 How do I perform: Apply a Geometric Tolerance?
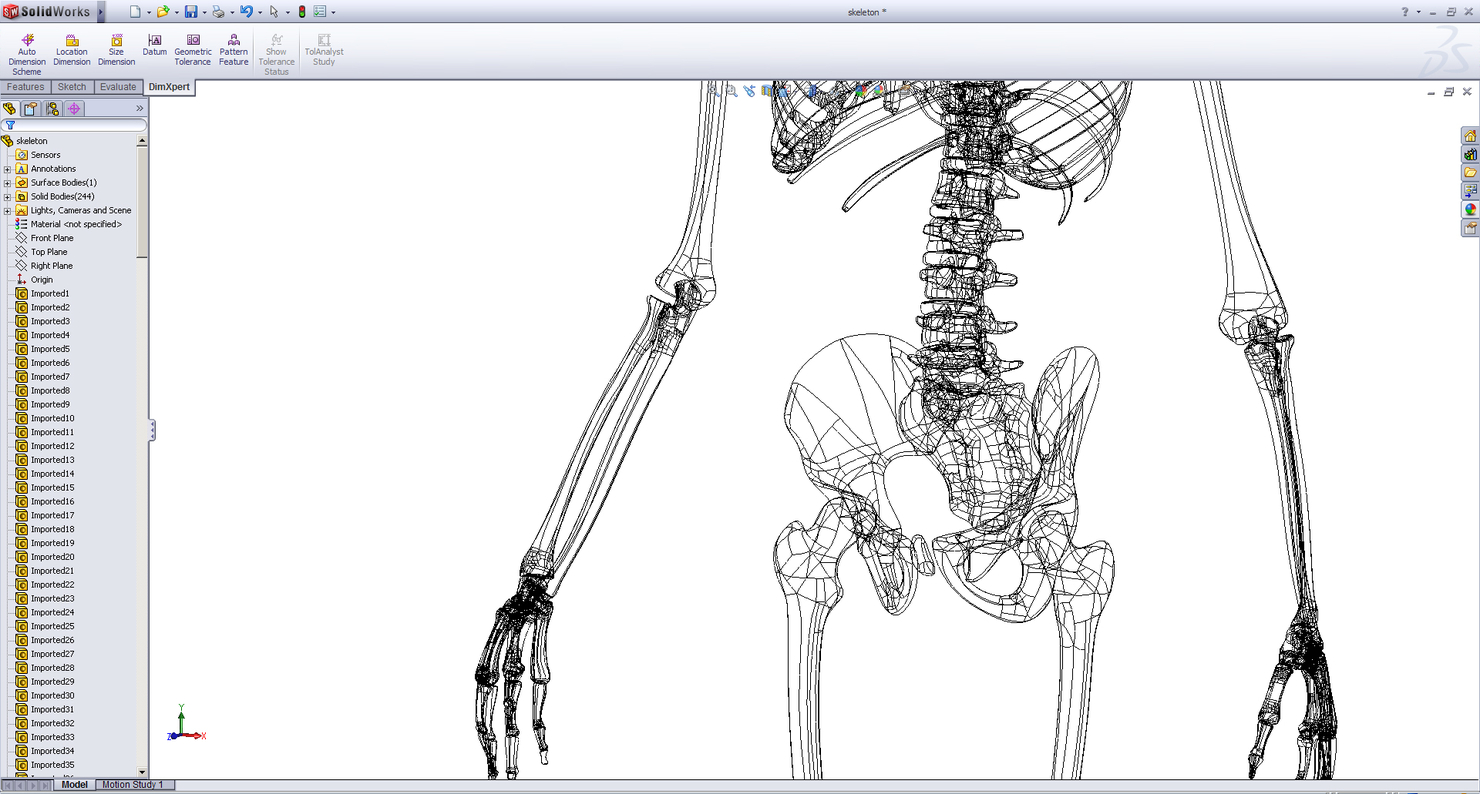[x=192, y=46]
